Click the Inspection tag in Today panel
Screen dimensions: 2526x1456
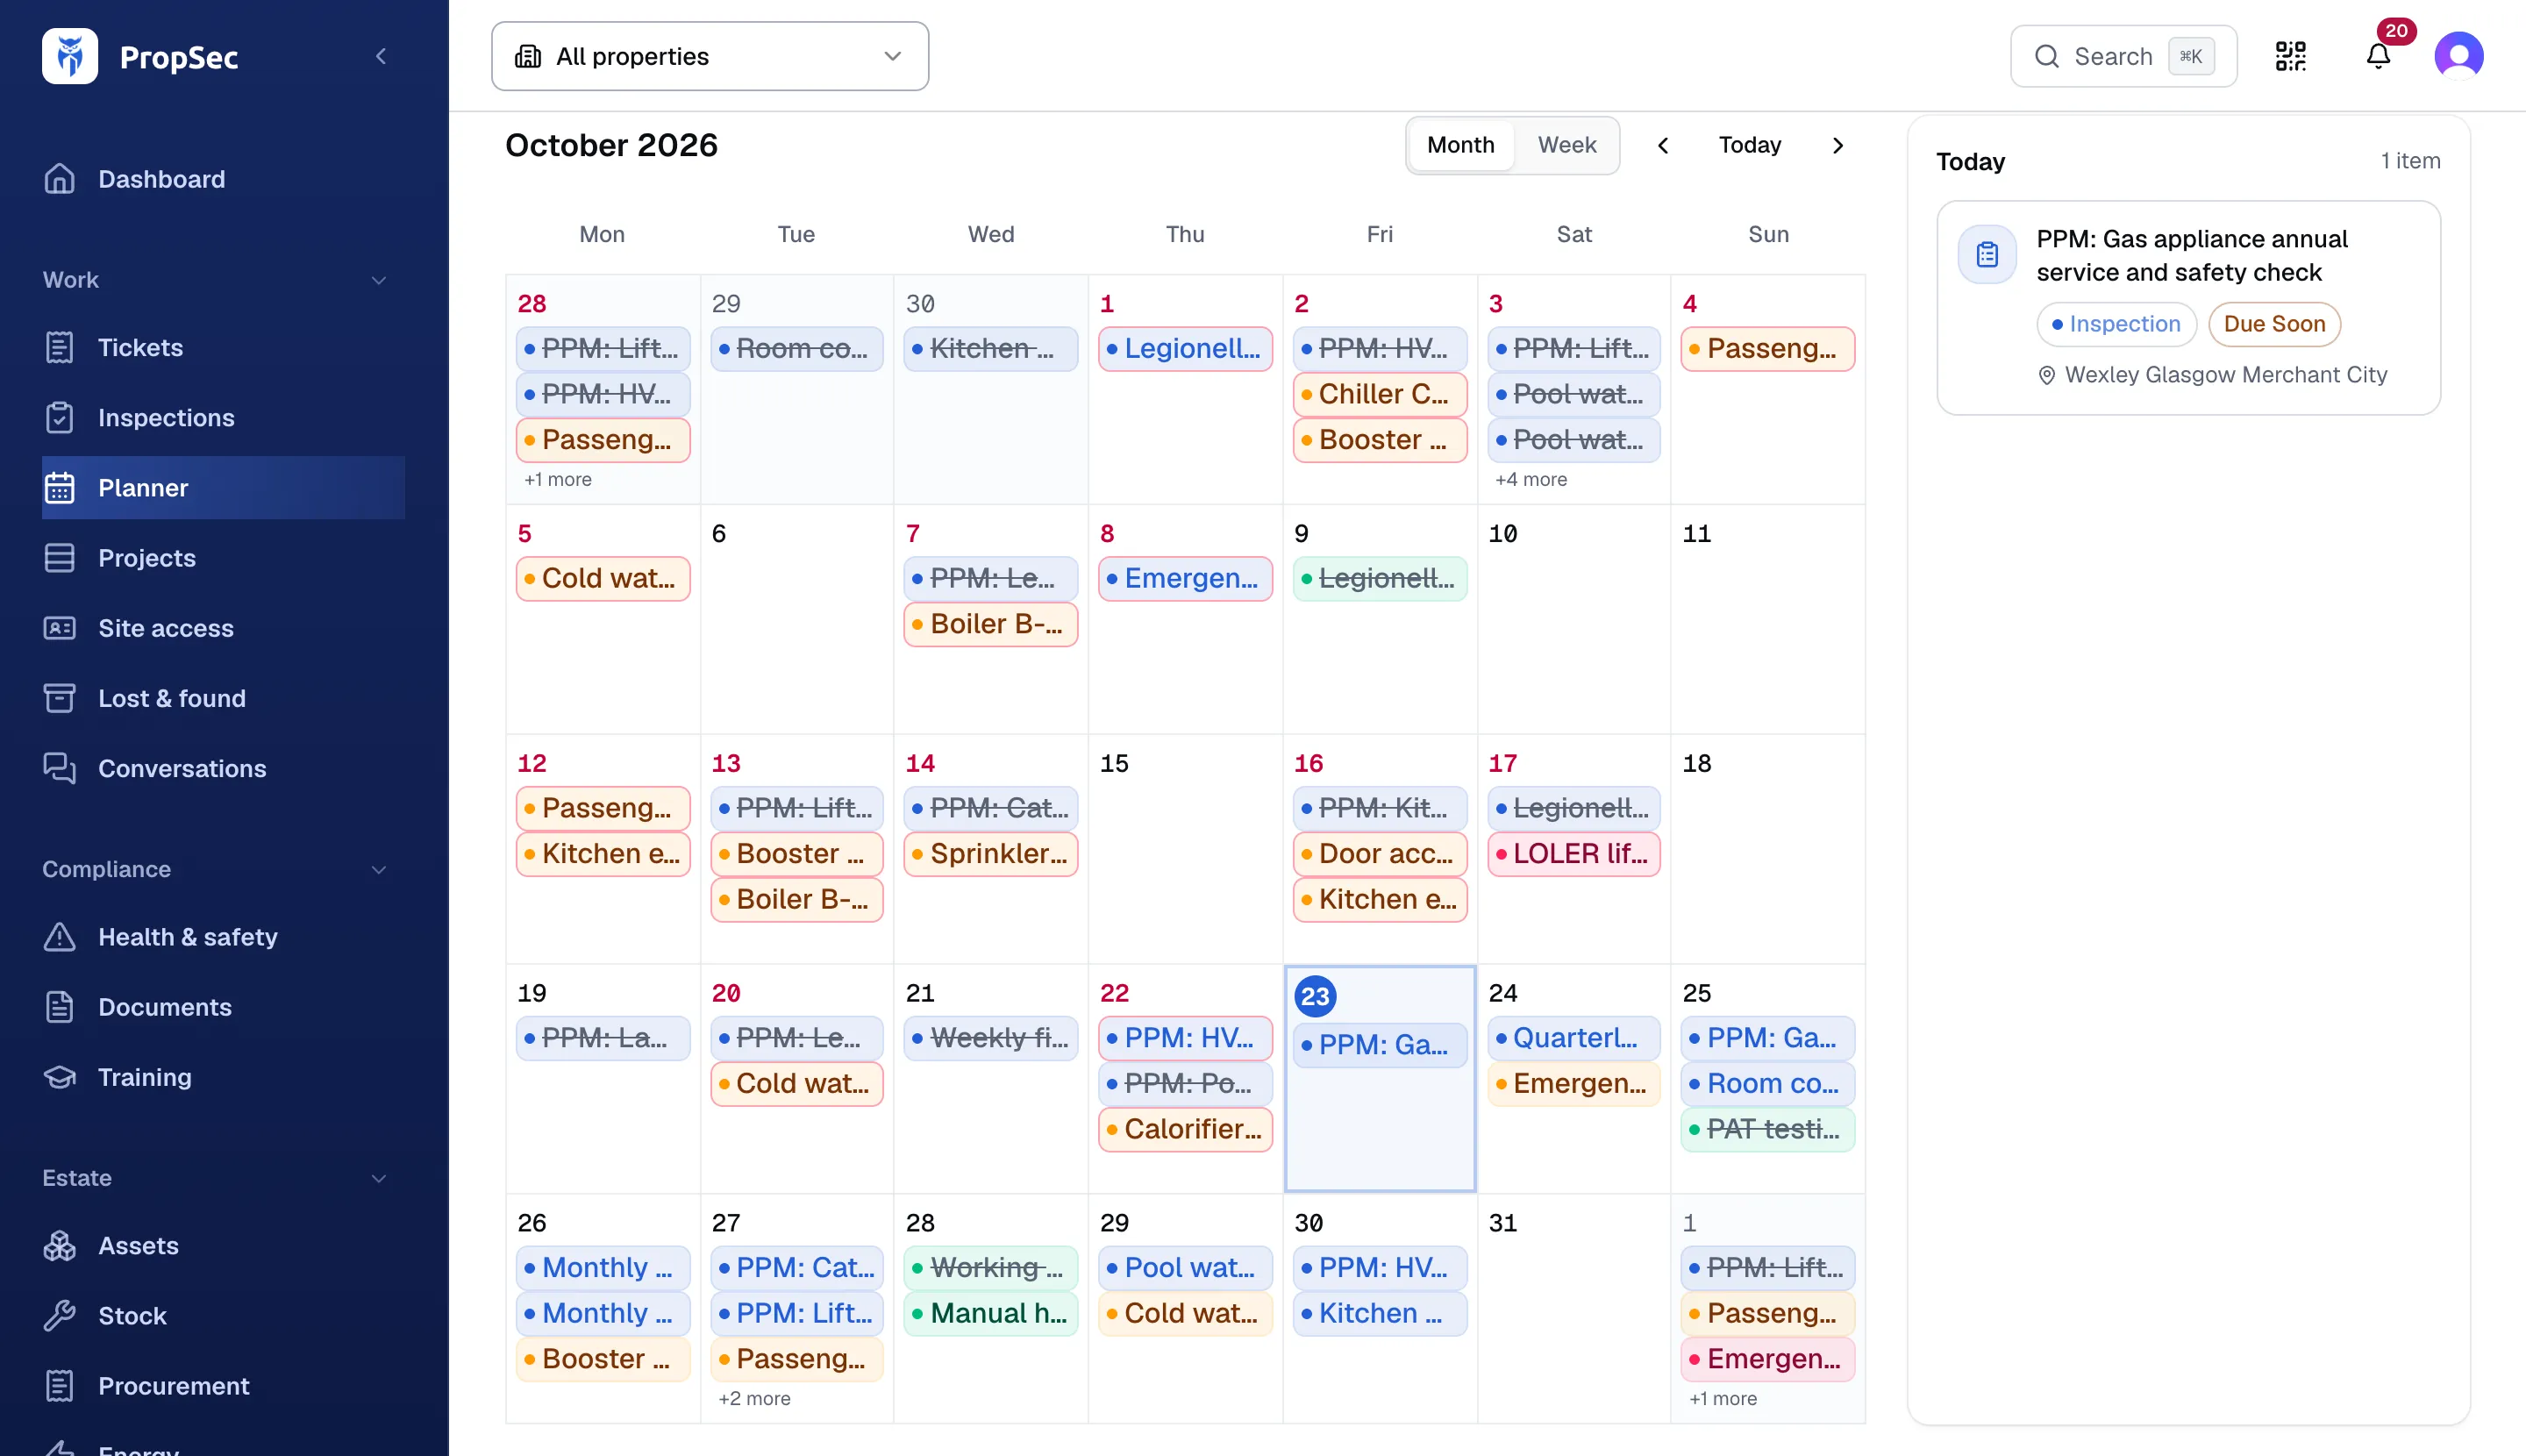tap(2116, 324)
